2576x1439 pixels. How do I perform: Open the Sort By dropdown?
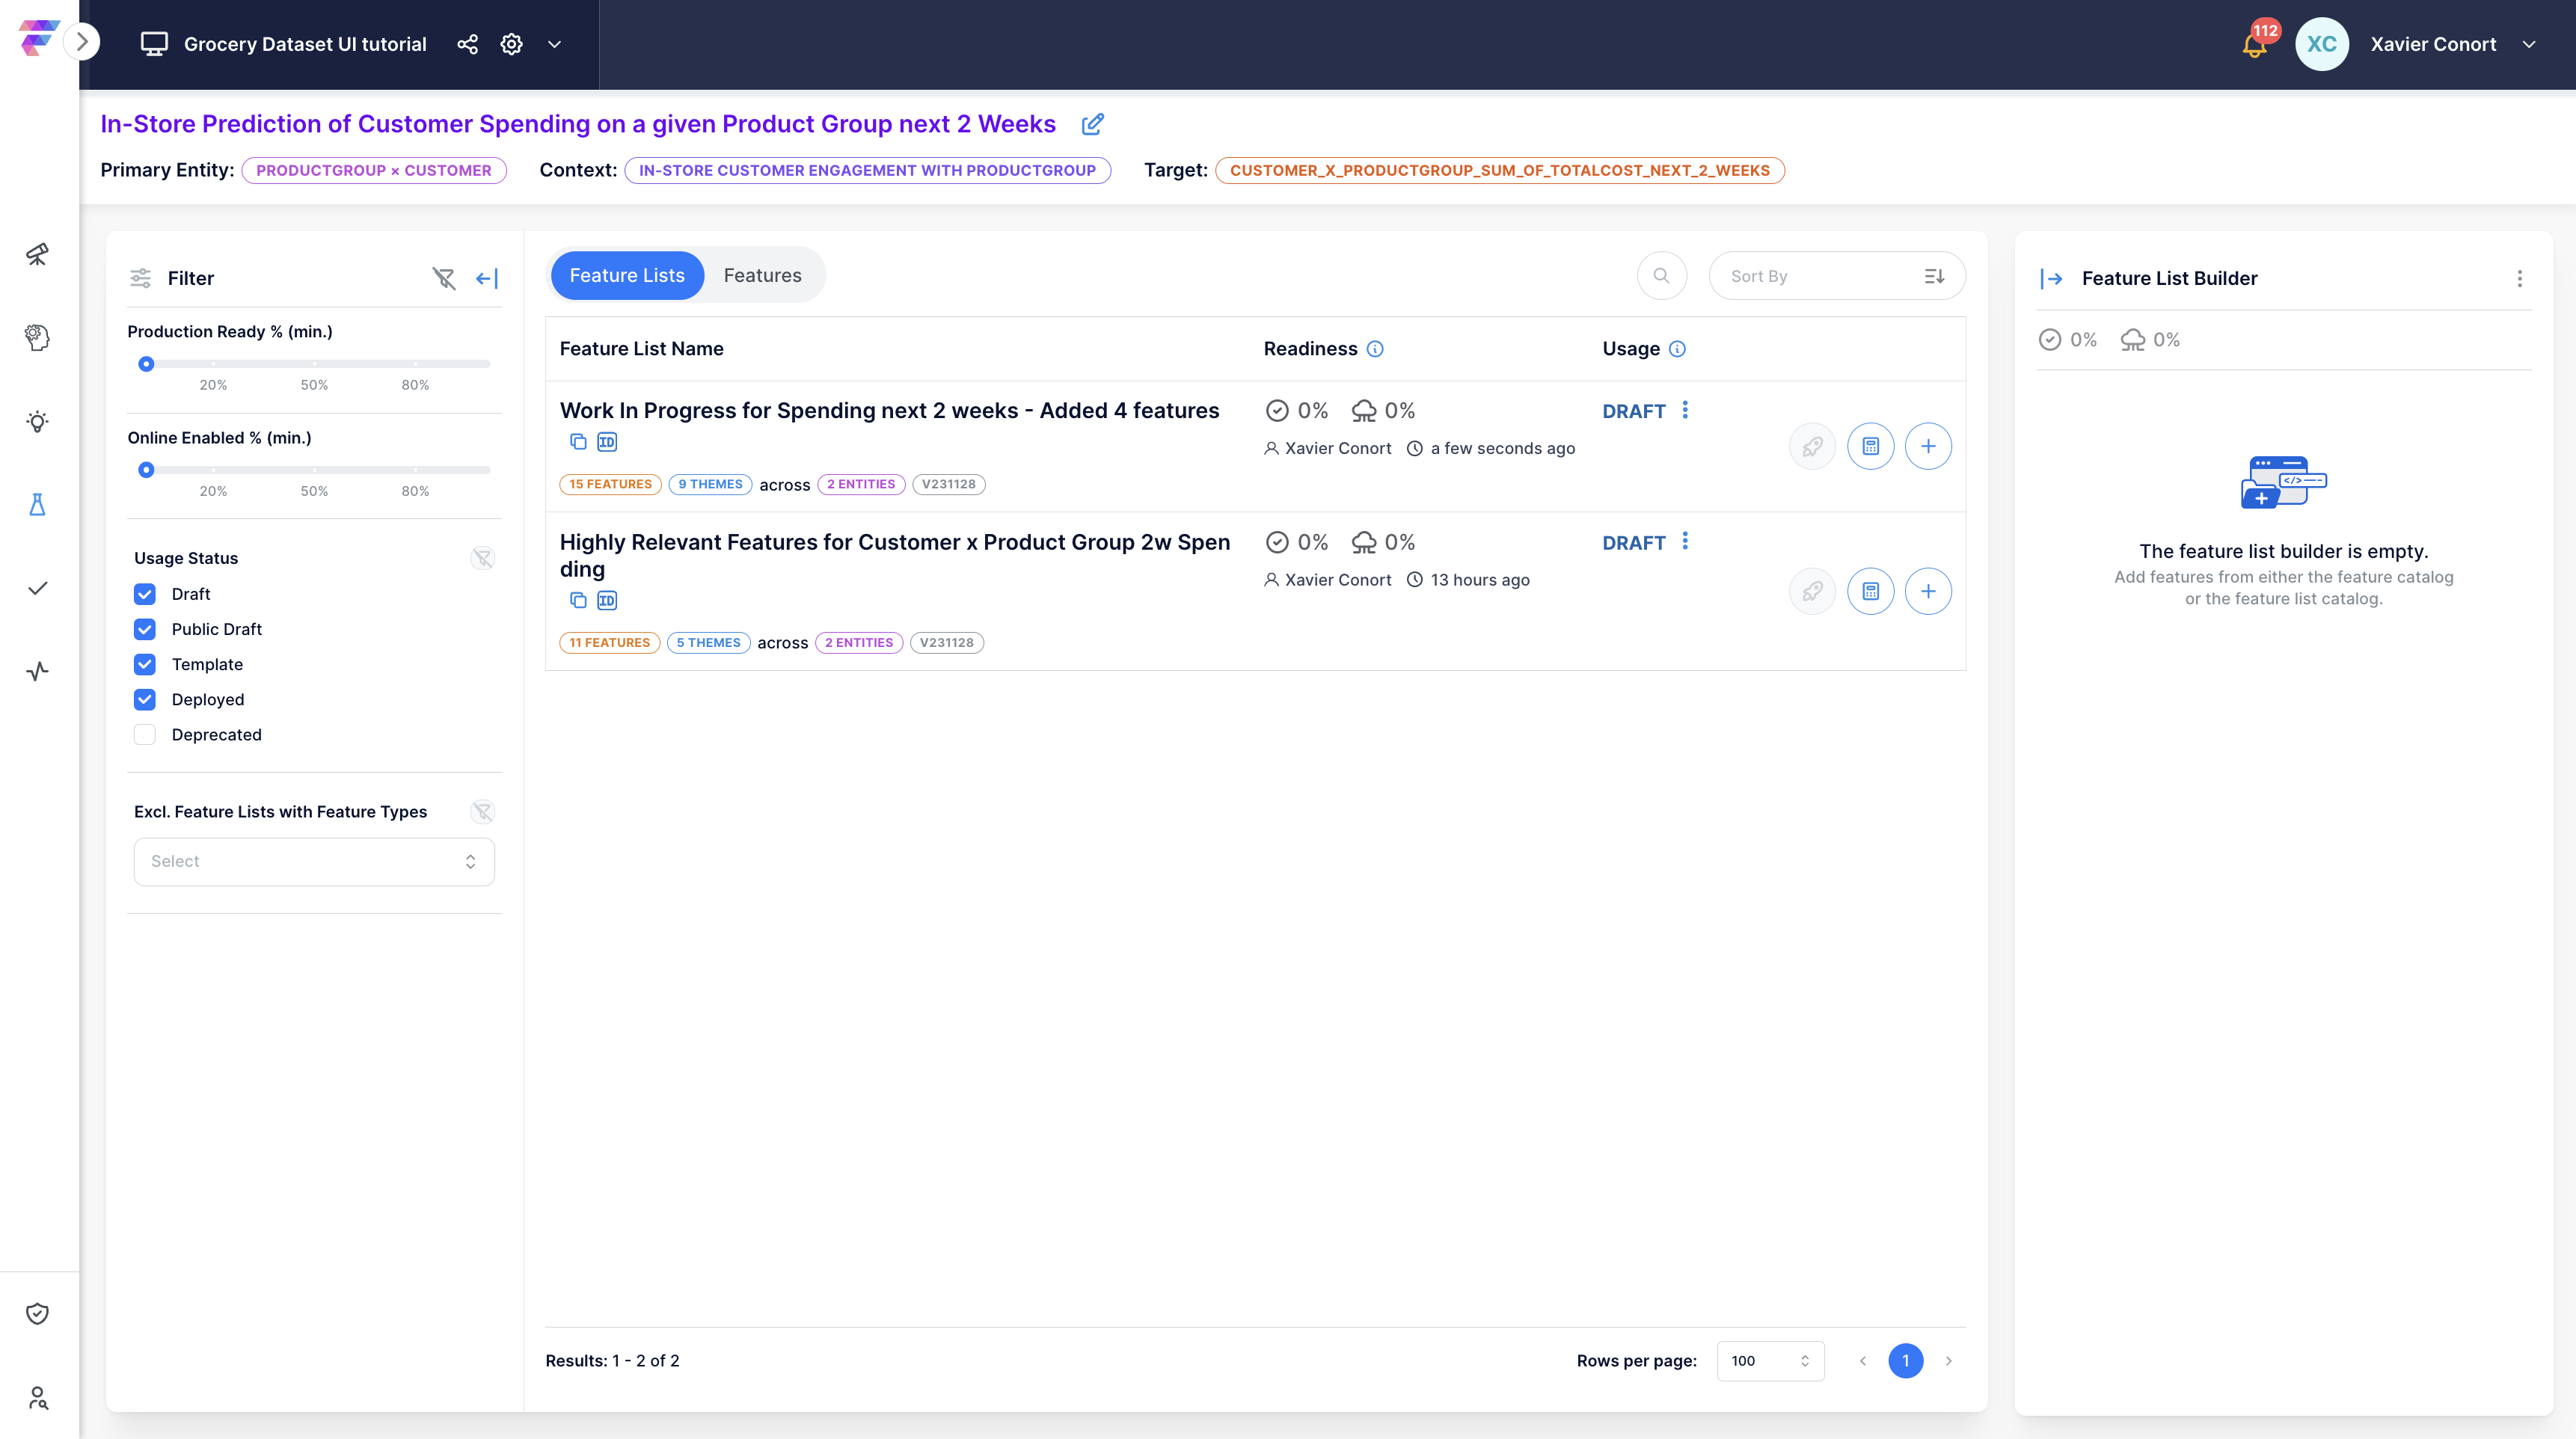1837,276
